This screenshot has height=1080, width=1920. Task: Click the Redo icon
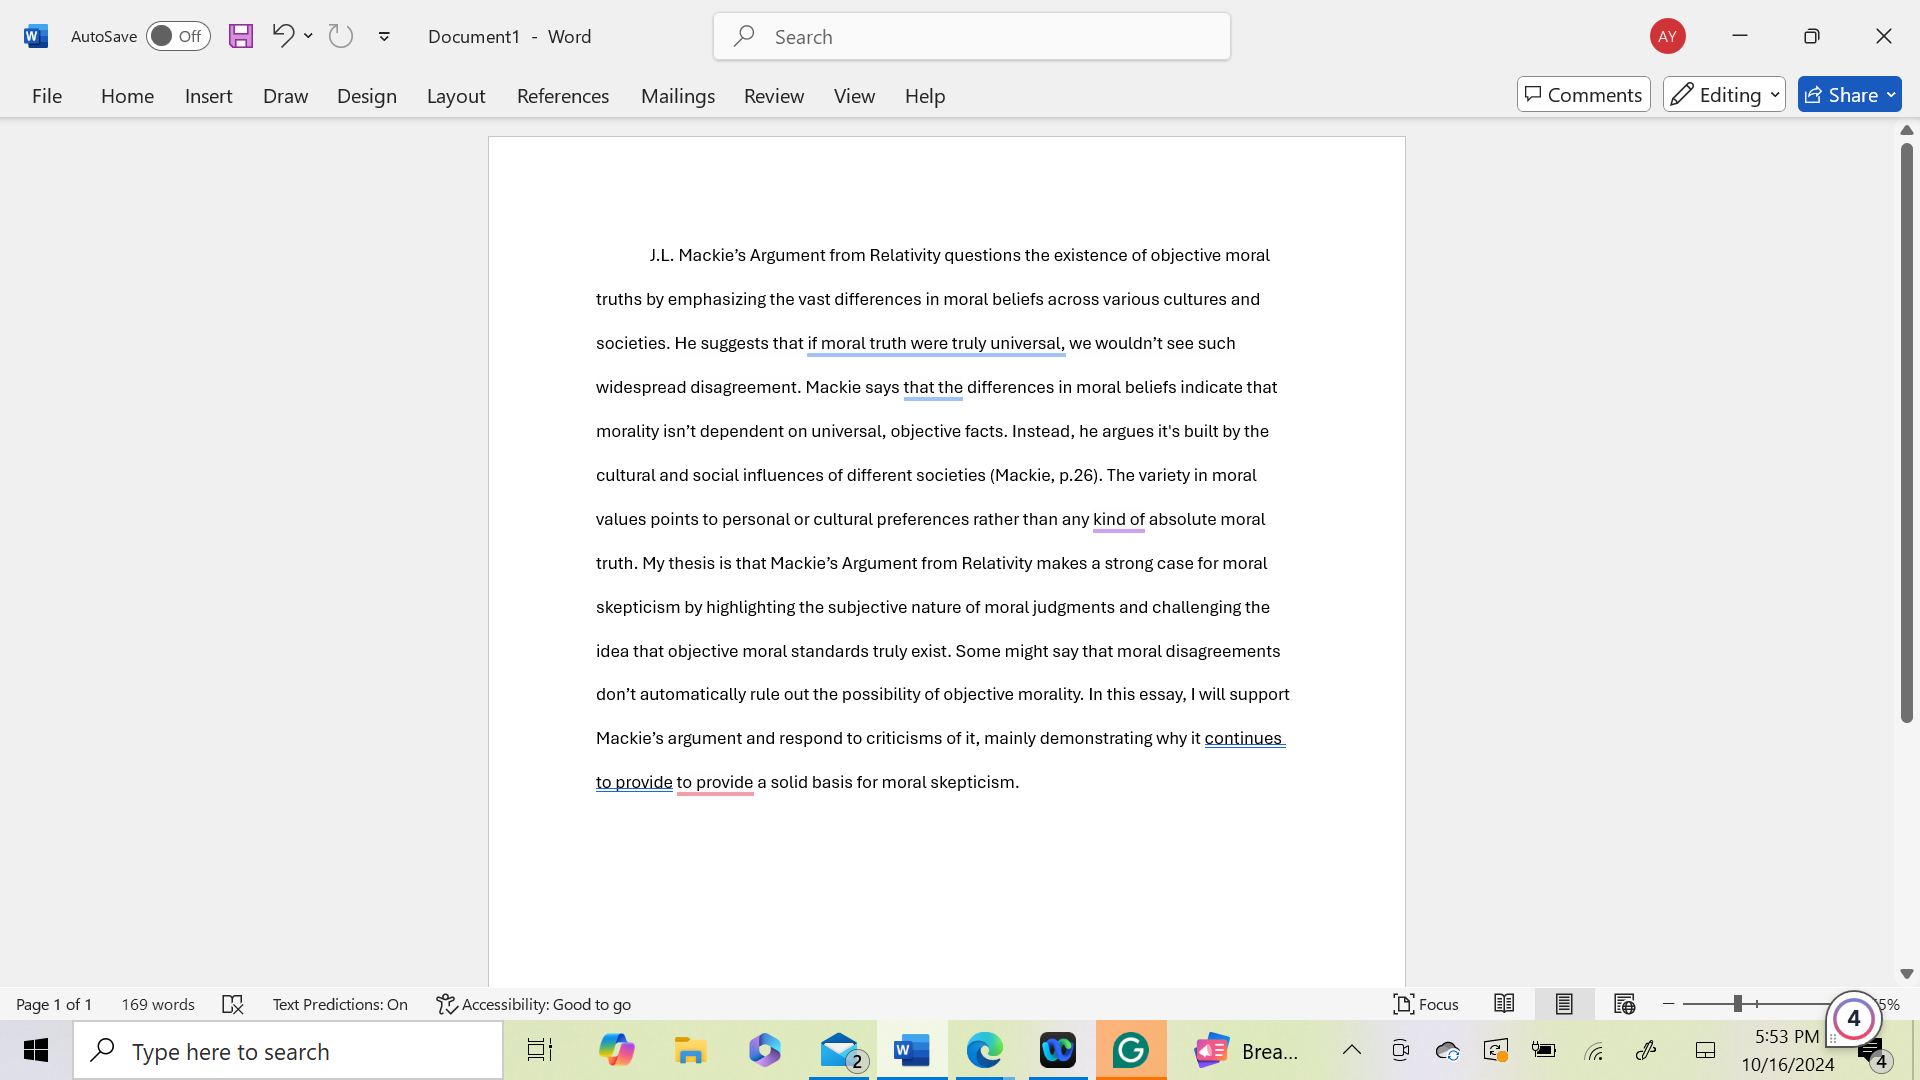click(x=341, y=36)
